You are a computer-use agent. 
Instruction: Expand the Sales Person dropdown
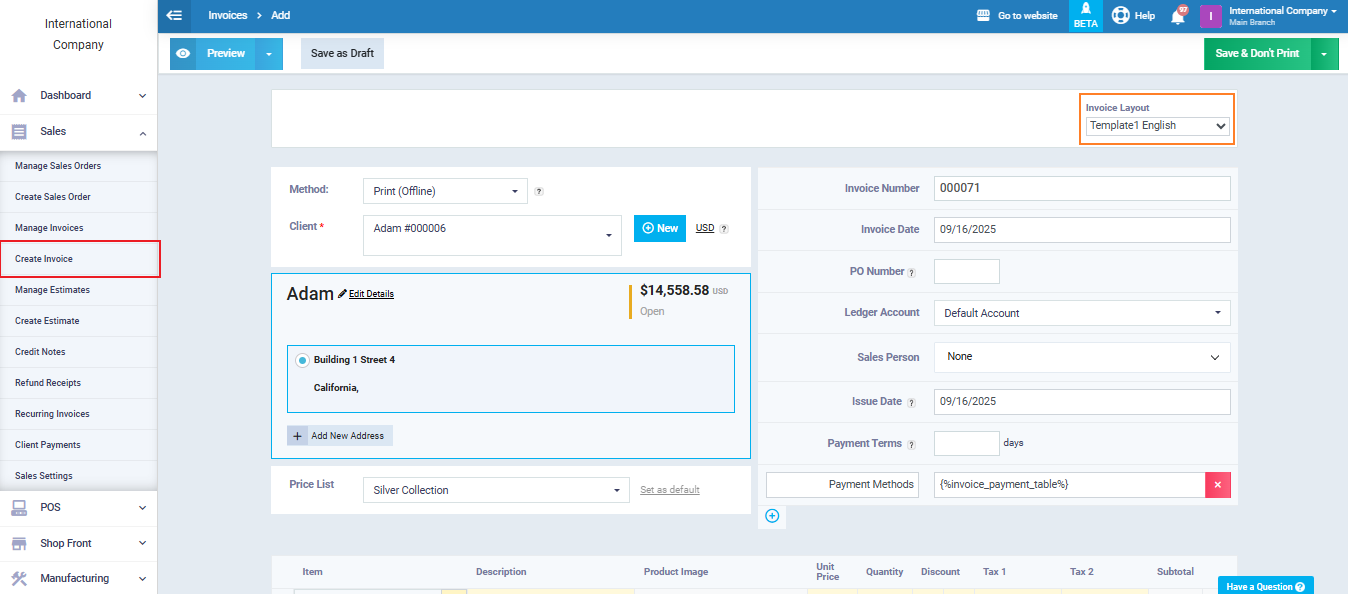[1081, 357]
